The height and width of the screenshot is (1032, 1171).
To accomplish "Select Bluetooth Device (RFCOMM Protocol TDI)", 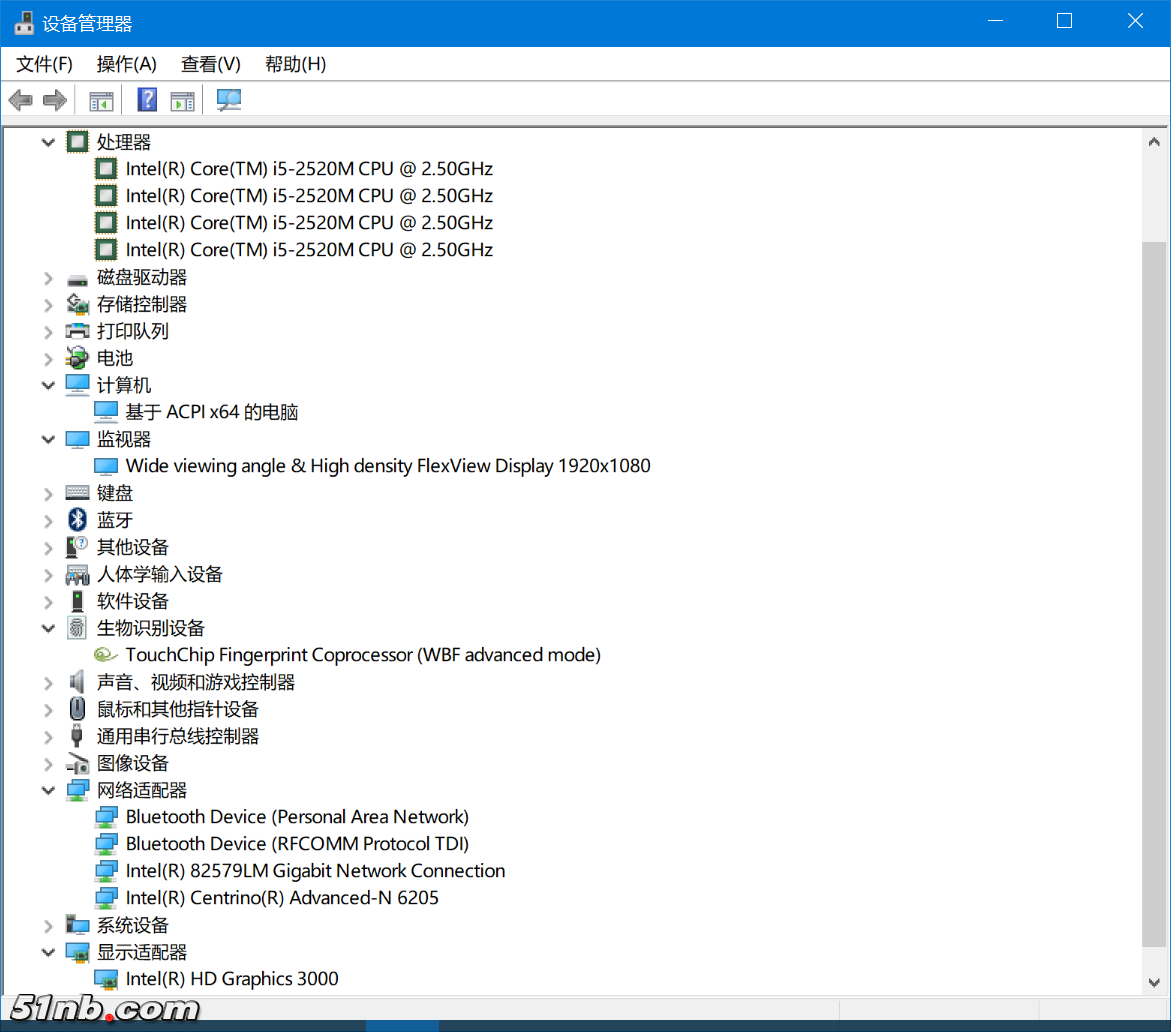I will [x=297, y=844].
